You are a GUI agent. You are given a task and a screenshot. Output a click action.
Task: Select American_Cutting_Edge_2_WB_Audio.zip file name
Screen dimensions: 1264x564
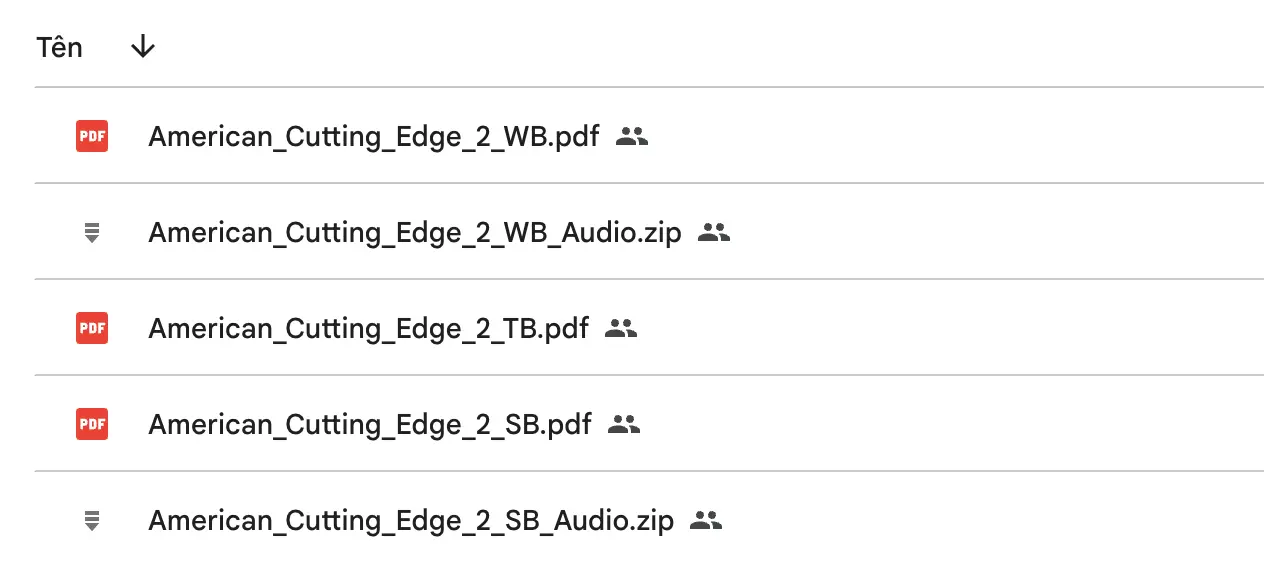pyautogui.click(x=415, y=233)
